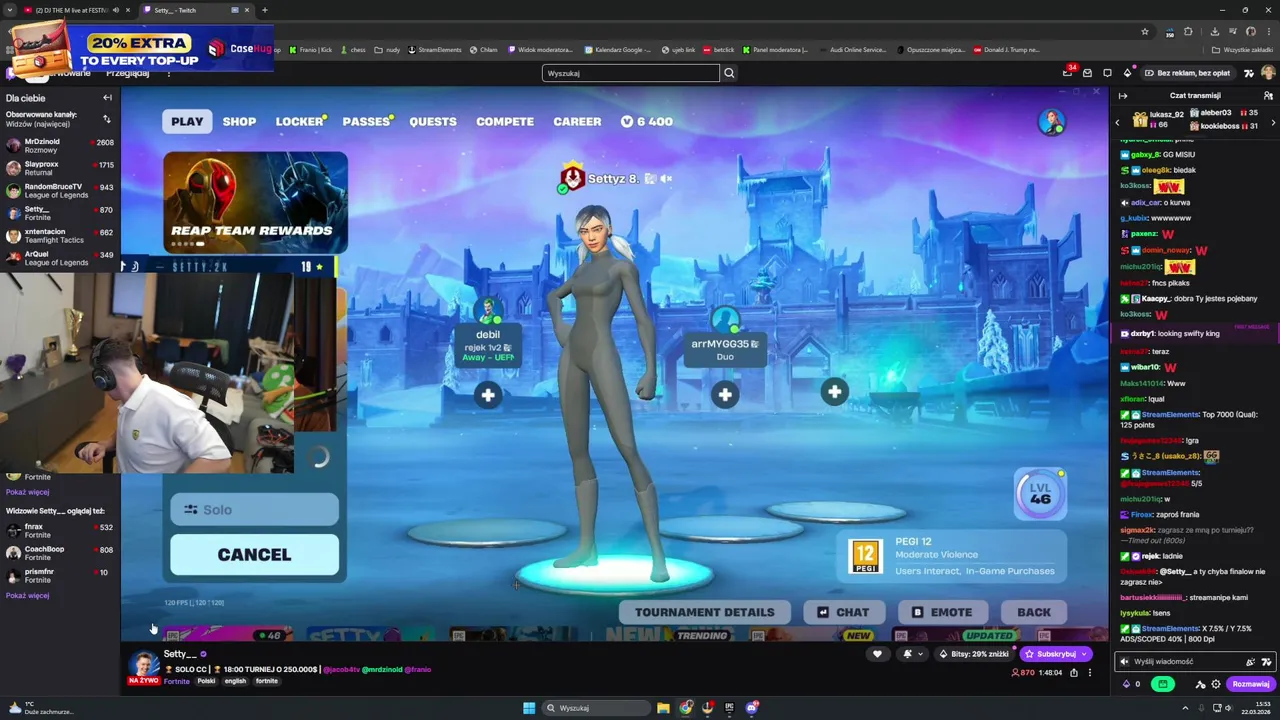
Task: Open Fortnite CHAT button
Action: (x=843, y=612)
